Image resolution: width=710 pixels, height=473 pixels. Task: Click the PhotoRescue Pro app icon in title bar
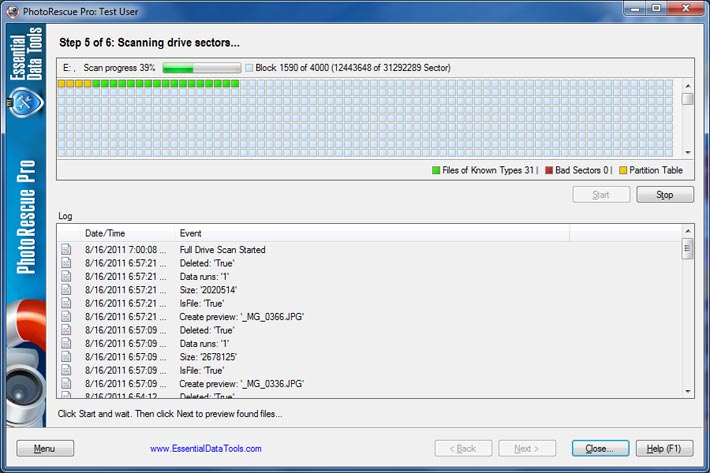(13, 12)
